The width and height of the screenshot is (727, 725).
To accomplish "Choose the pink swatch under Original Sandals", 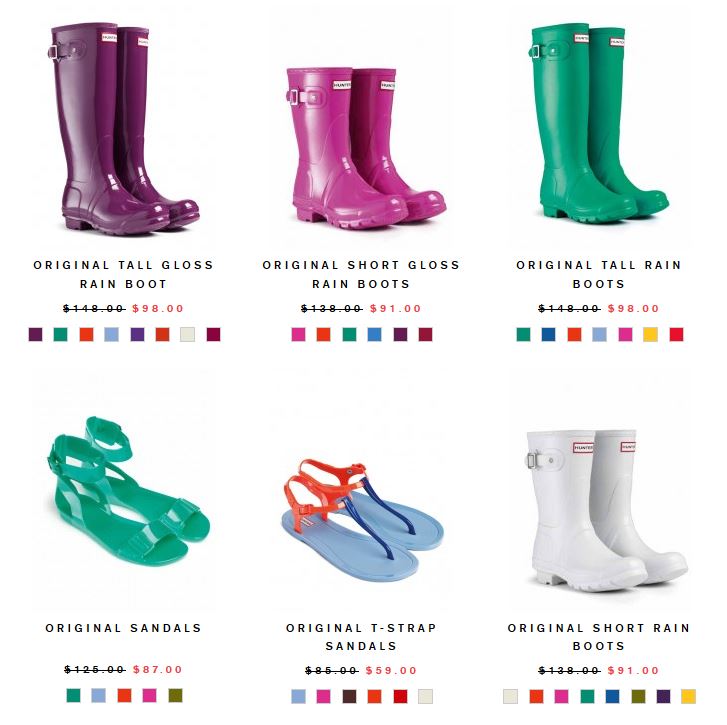I will coord(149,695).
